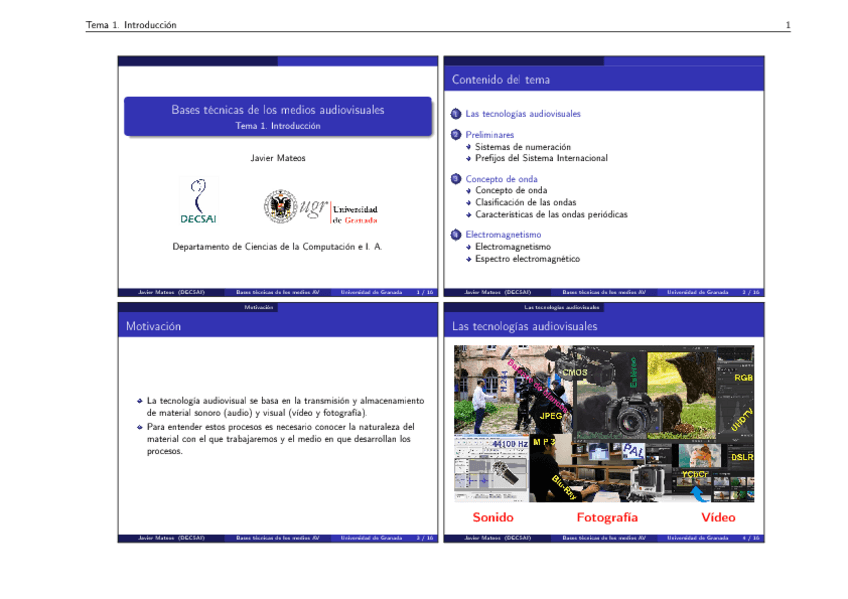Click the red 'Vídeo' label
This screenshot has height=599, width=848.
tap(718, 518)
